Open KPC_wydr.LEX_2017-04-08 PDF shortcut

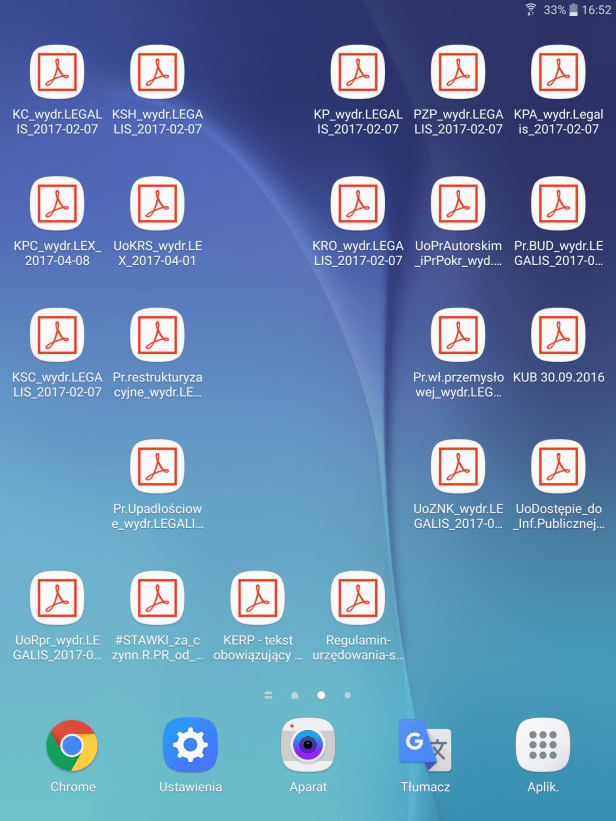[57, 204]
